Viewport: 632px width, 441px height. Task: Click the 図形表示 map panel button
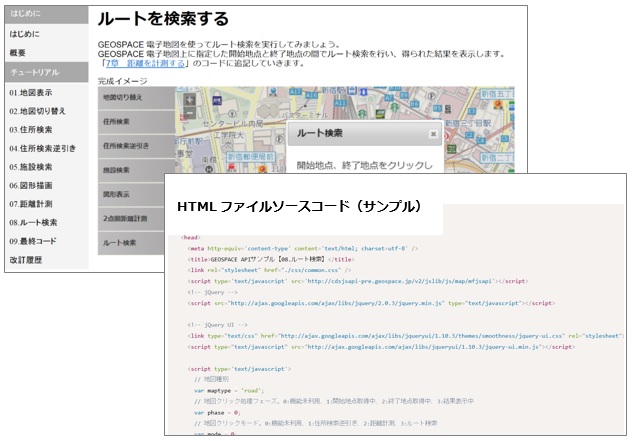pos(131,194)
